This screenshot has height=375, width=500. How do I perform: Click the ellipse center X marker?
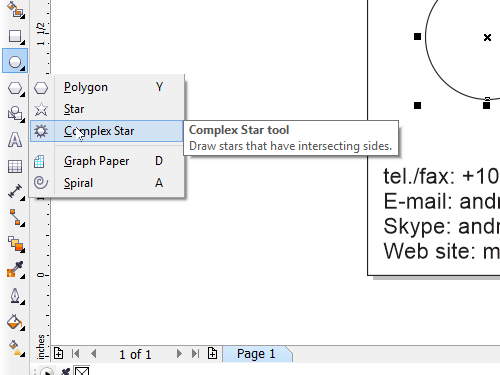coord(487,37)
